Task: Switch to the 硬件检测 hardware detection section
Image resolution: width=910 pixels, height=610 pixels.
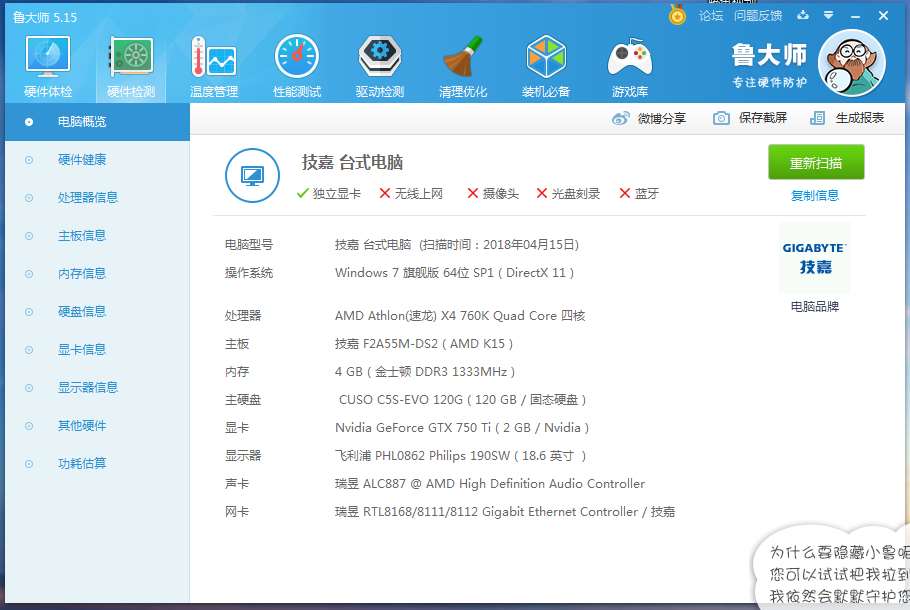Action: point(131,67)
